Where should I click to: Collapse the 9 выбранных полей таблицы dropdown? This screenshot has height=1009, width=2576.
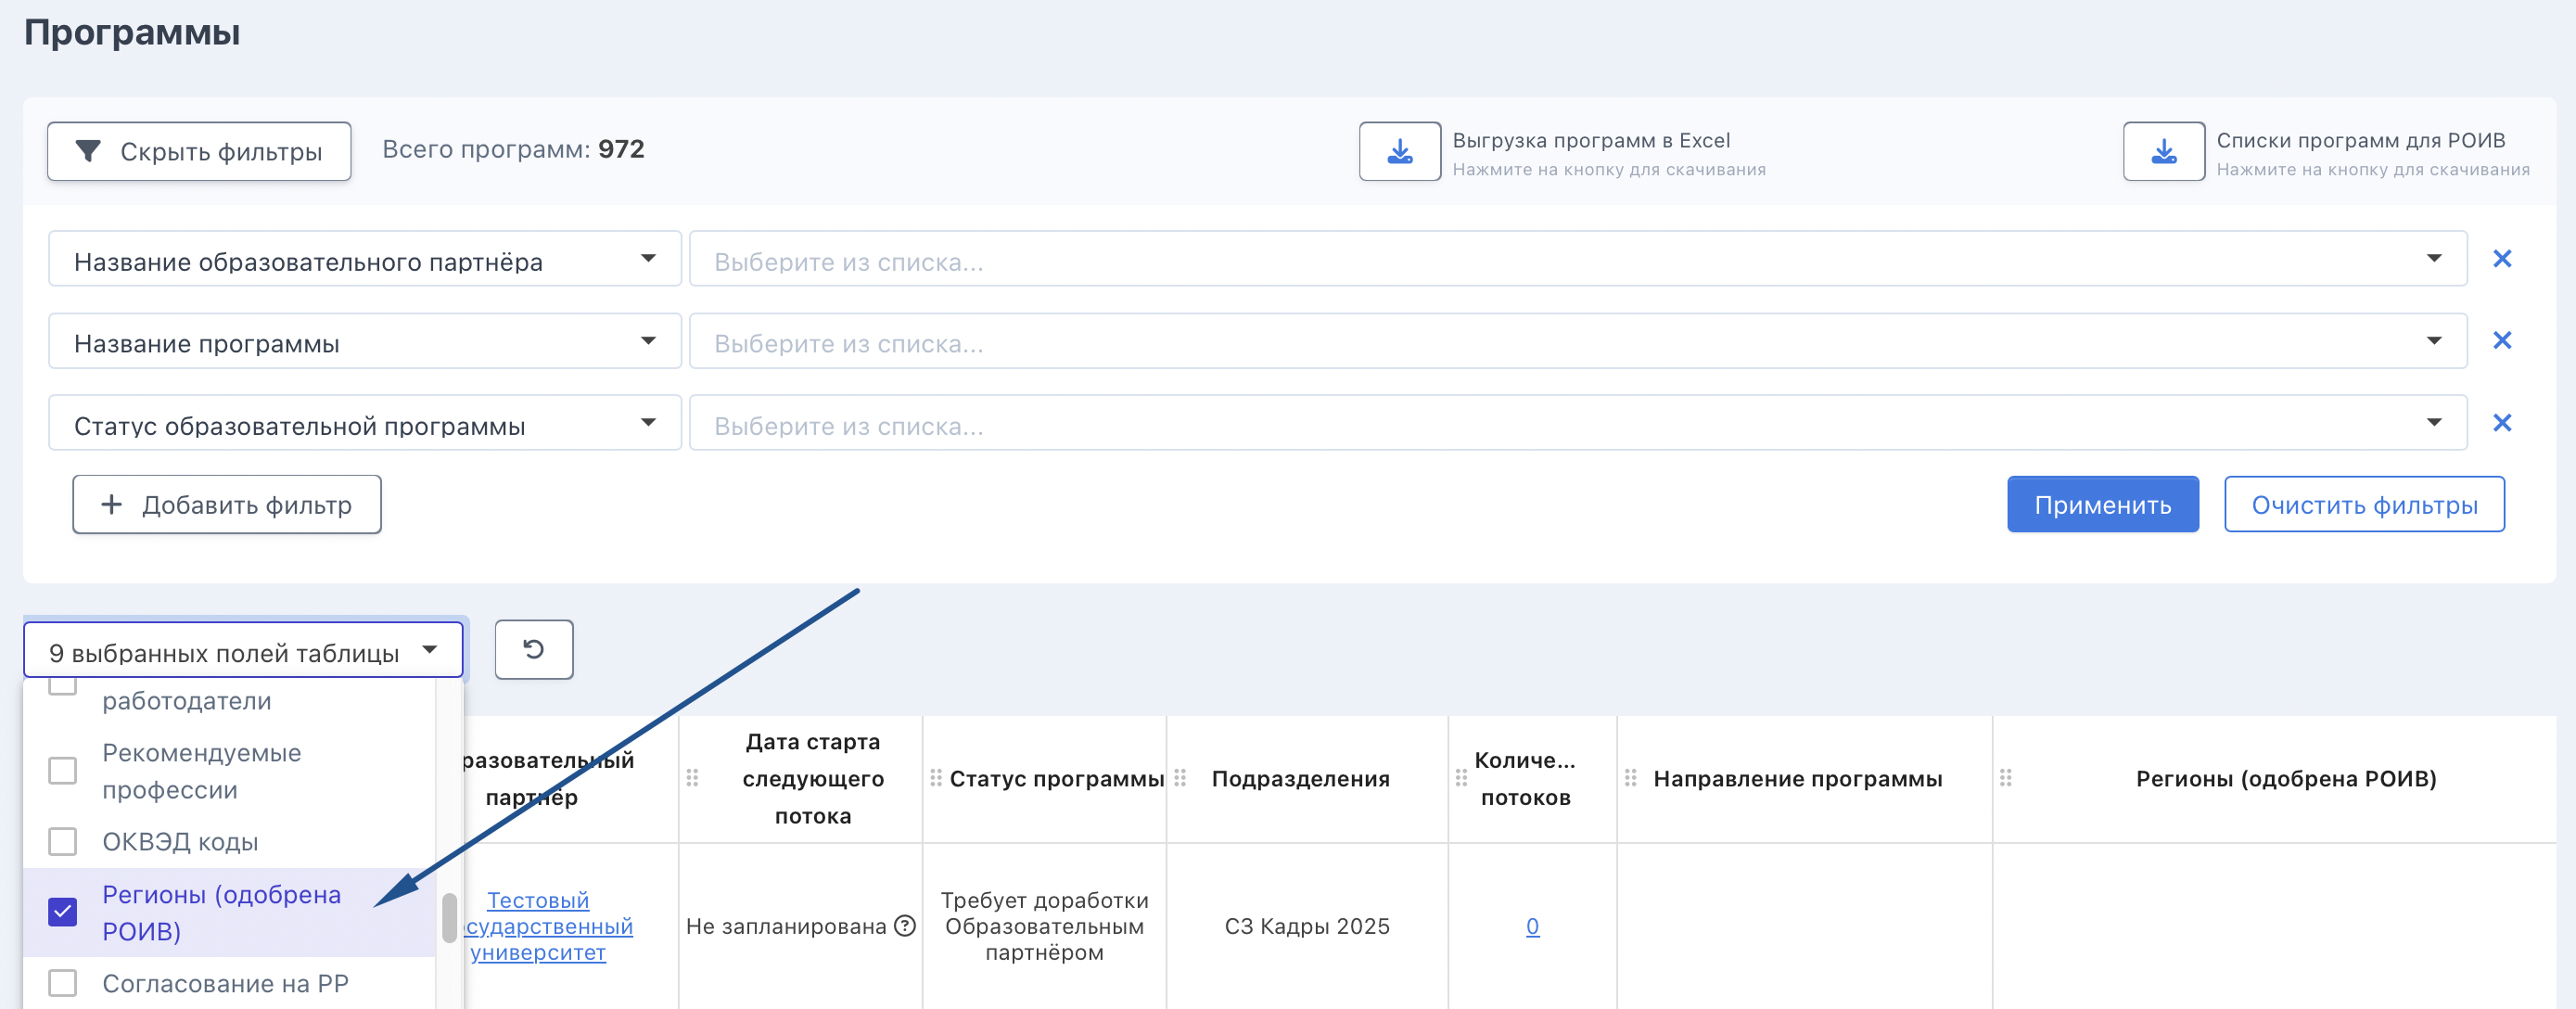243,650
